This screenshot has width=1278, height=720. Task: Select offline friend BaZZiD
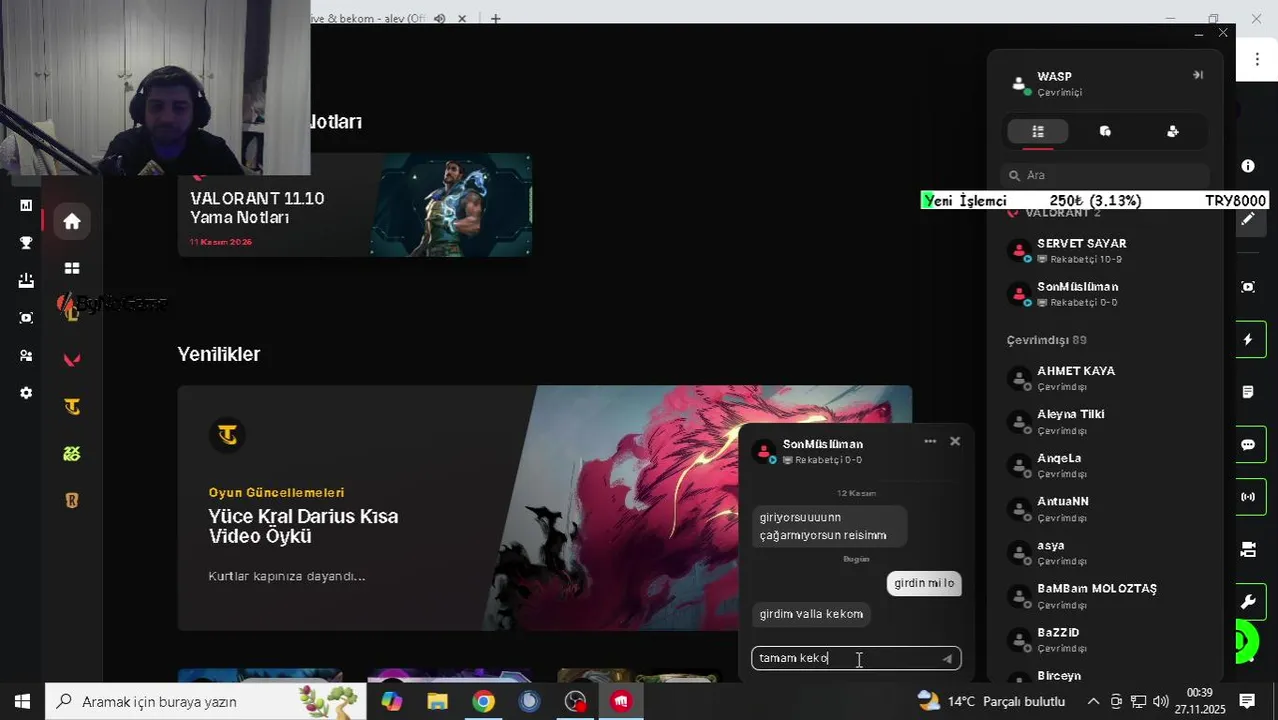(x=1105, y=640)
